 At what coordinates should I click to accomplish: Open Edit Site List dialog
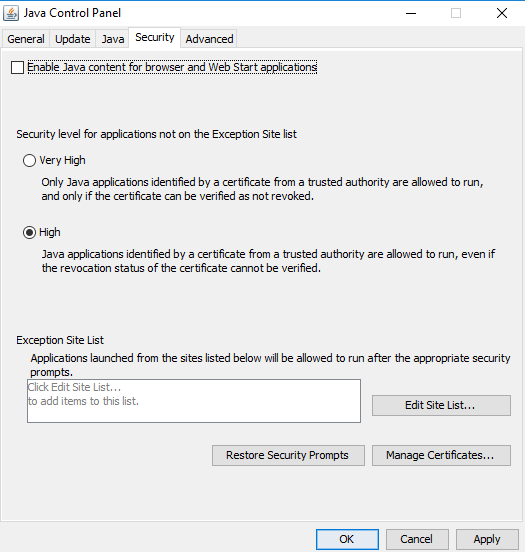(x=441, y=405)
